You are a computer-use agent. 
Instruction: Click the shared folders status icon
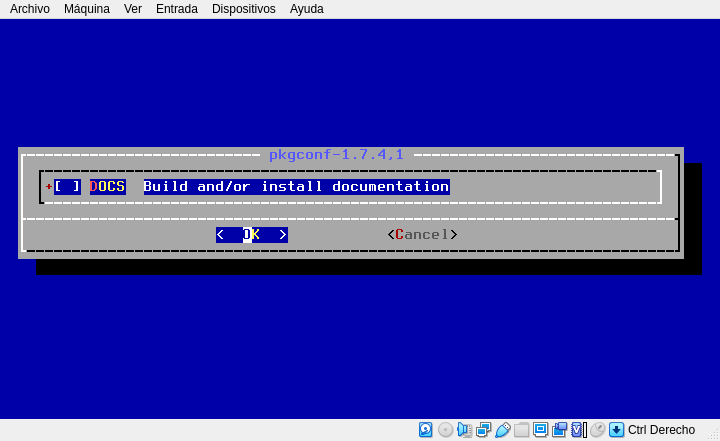(522, 430)
